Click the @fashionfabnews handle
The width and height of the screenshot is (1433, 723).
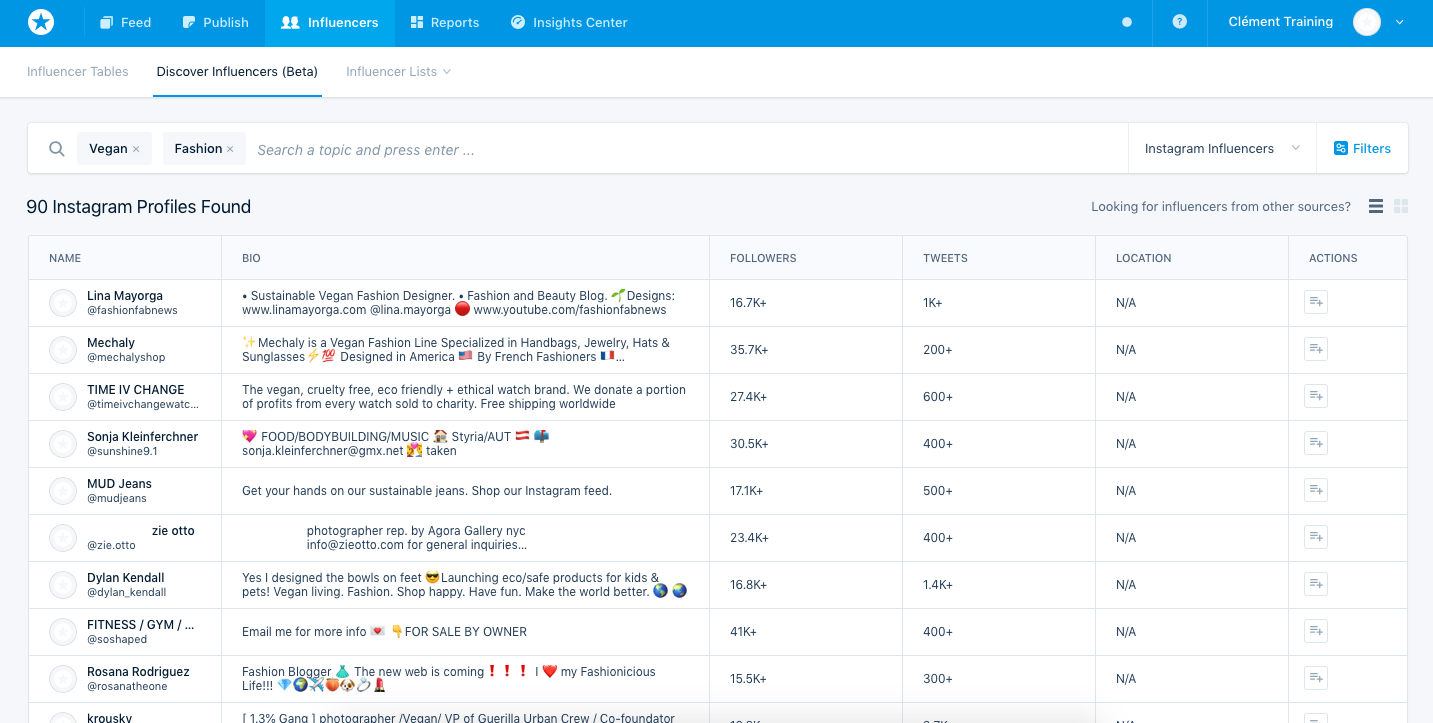(x=132, y=310)
